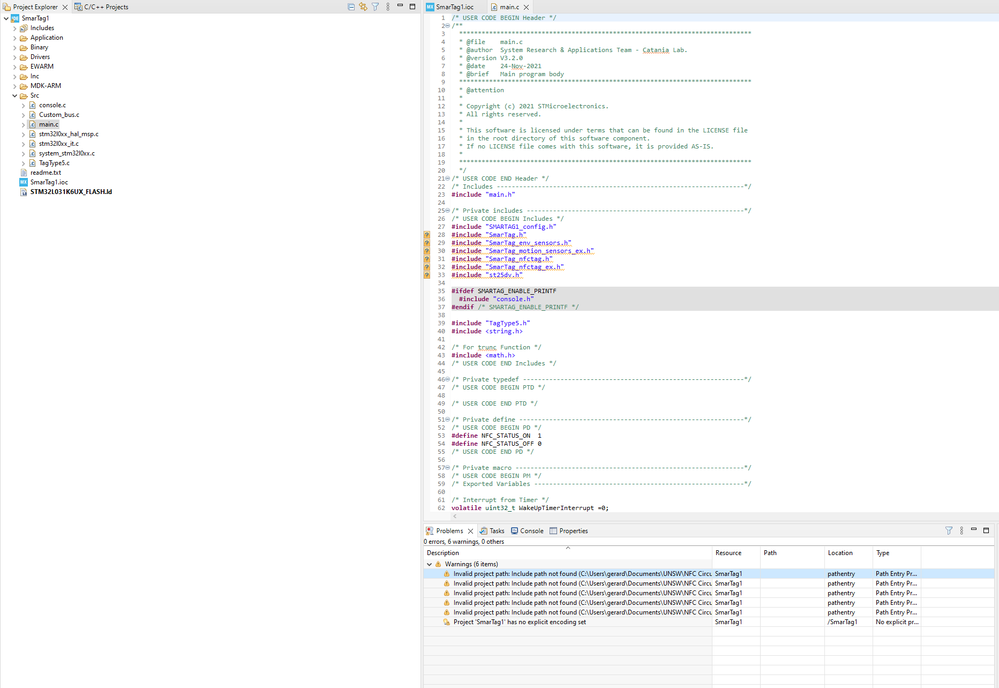The image size is (999, 688).
Task: Expand the Drivers folder
Action: (x=14, y=57)
